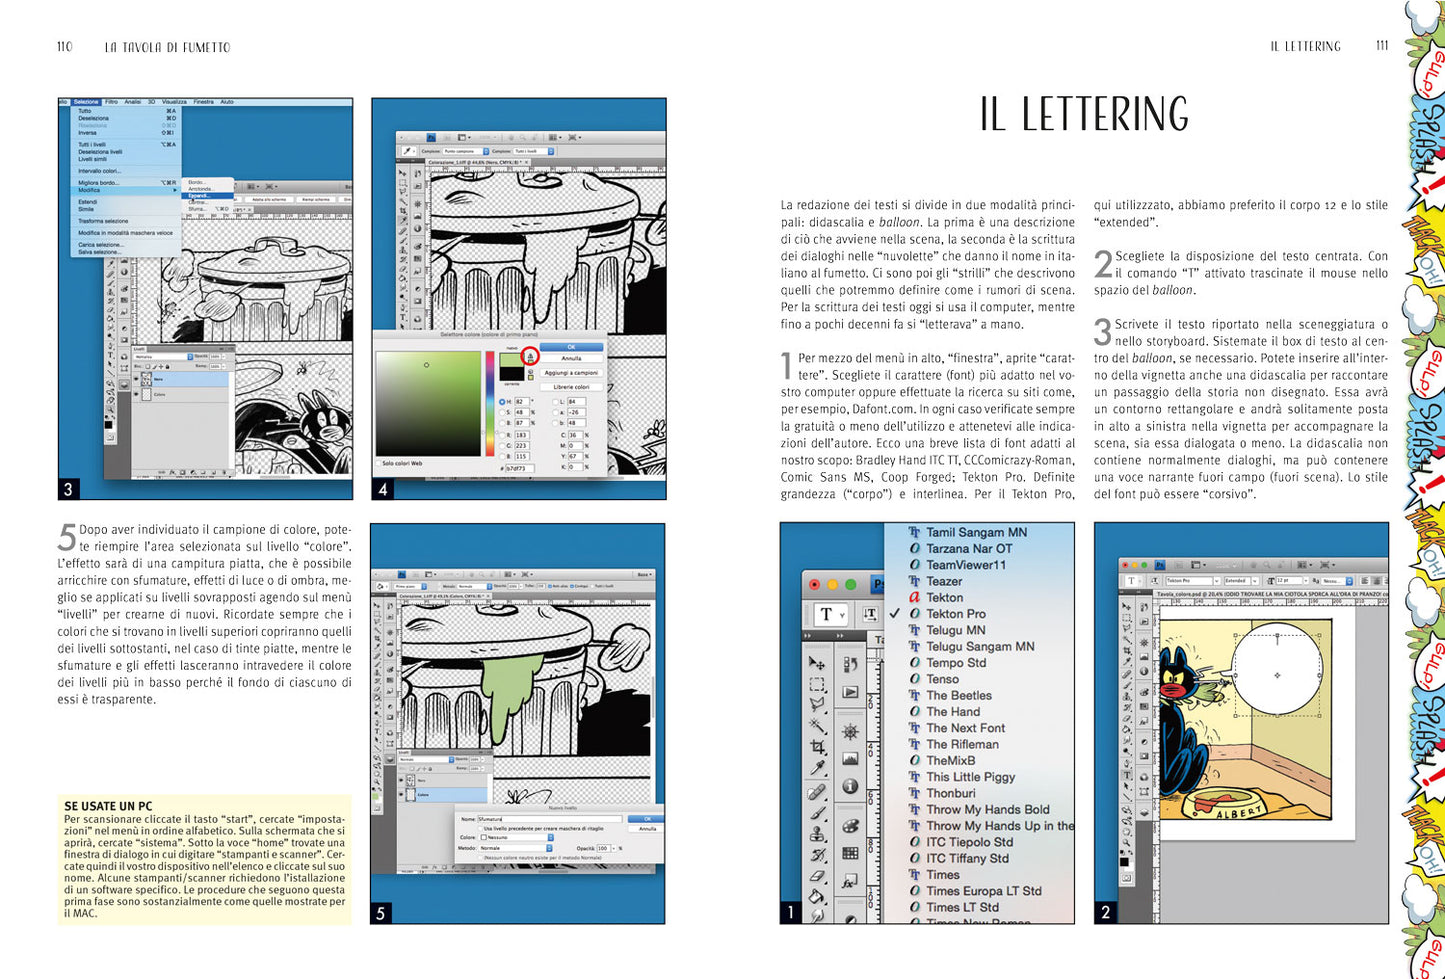Select the Crop tool in screenshot 1
Viewport: 1445px width, 979px height.
coord(817,747)
